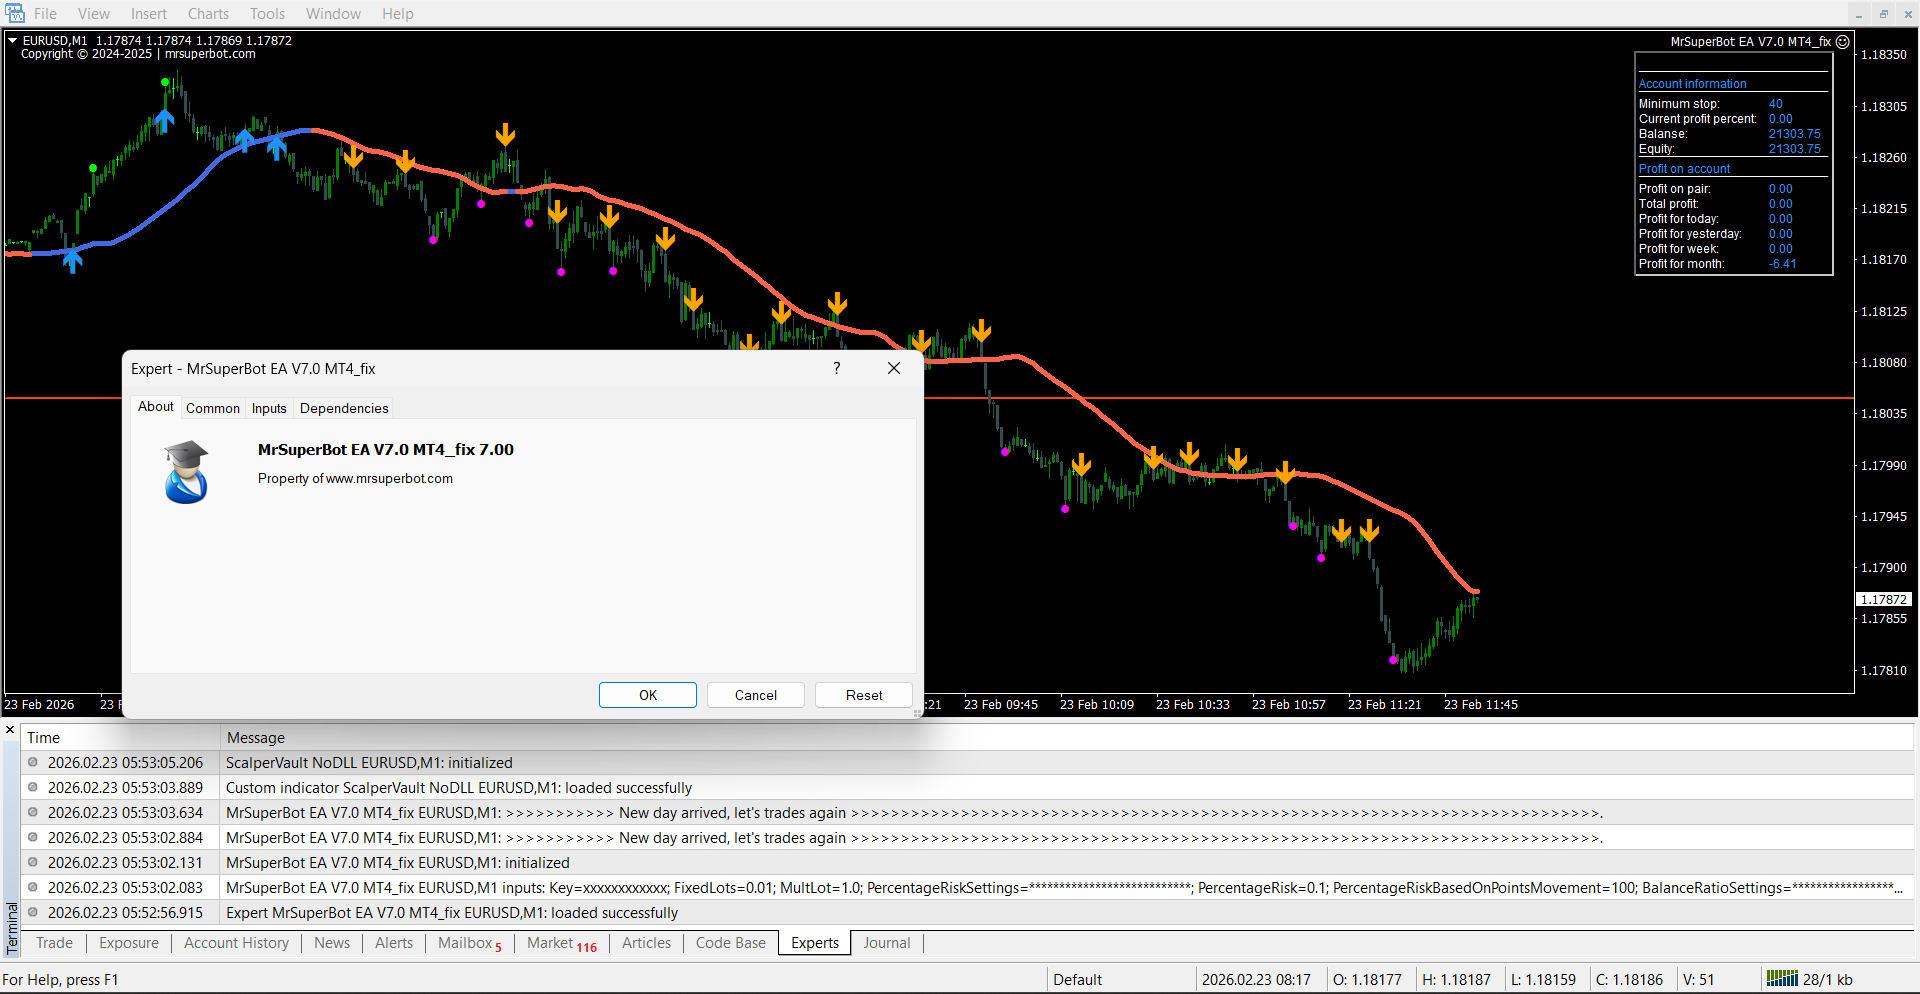Select the Custom indicator ScalperVault loaded successfully log row
Viewport: 1920px width, 994px height.
(459, 788)
